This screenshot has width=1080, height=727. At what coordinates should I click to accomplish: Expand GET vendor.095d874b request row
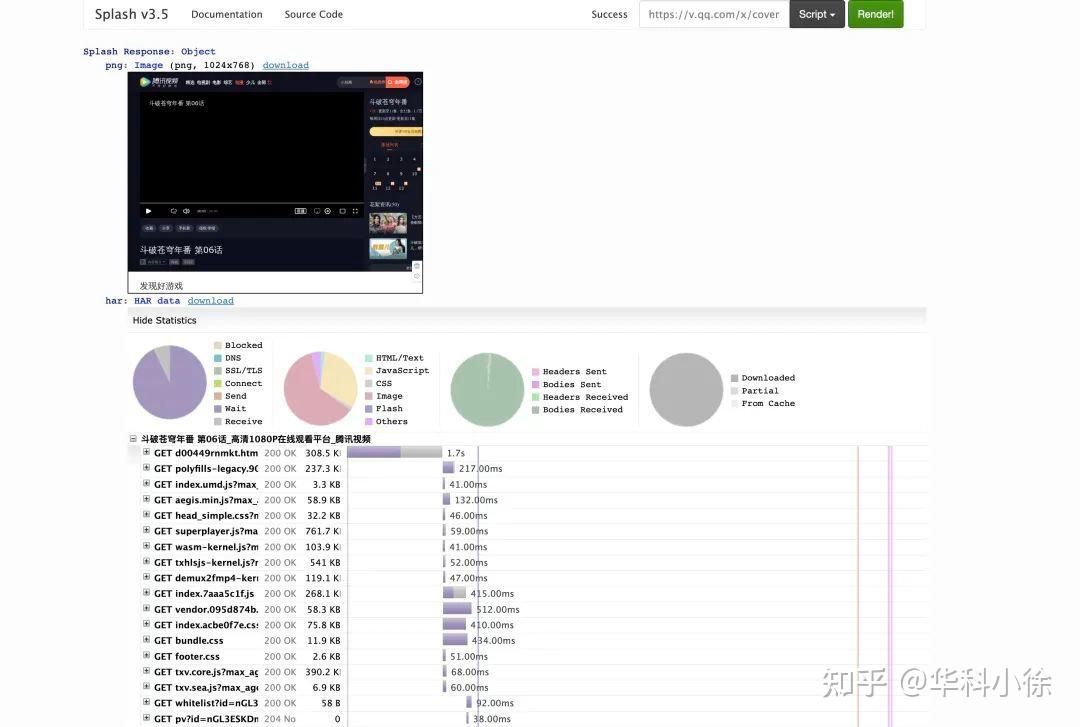tap(146, 608)
